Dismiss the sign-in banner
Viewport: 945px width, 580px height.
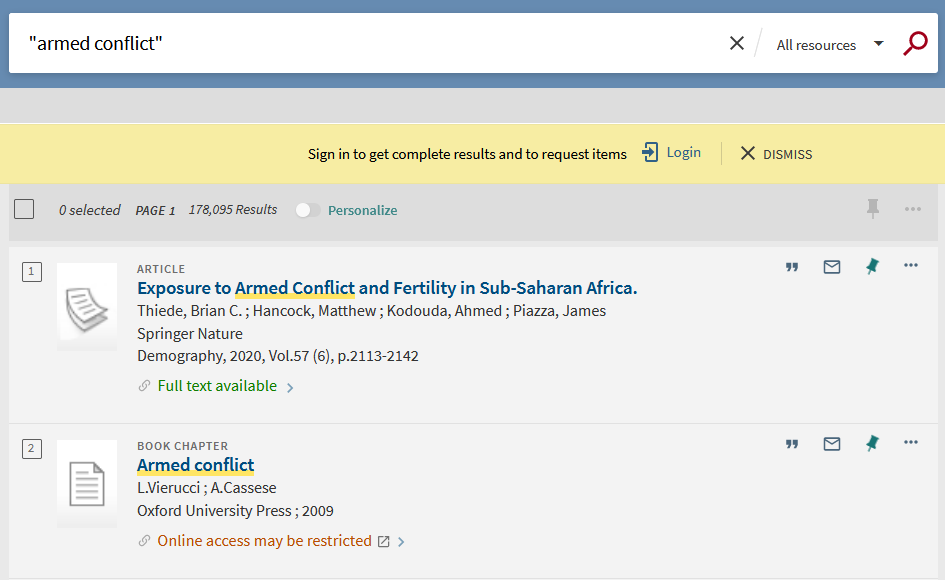coord(776,154)
